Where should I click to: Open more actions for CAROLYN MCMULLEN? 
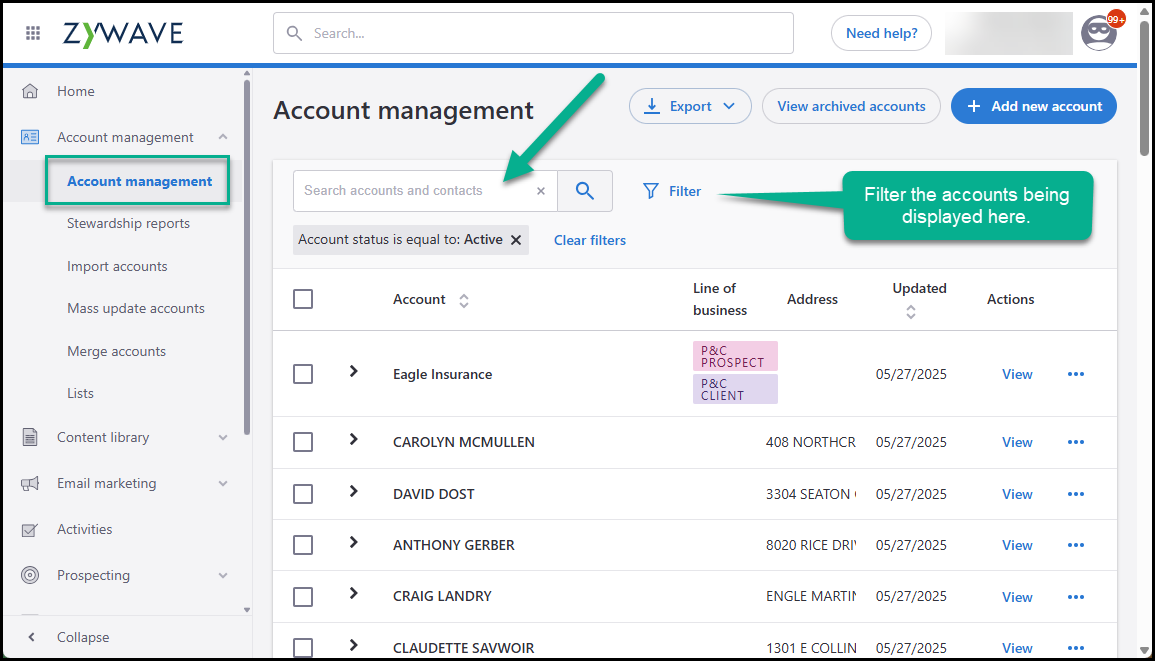coord(1075,442)
